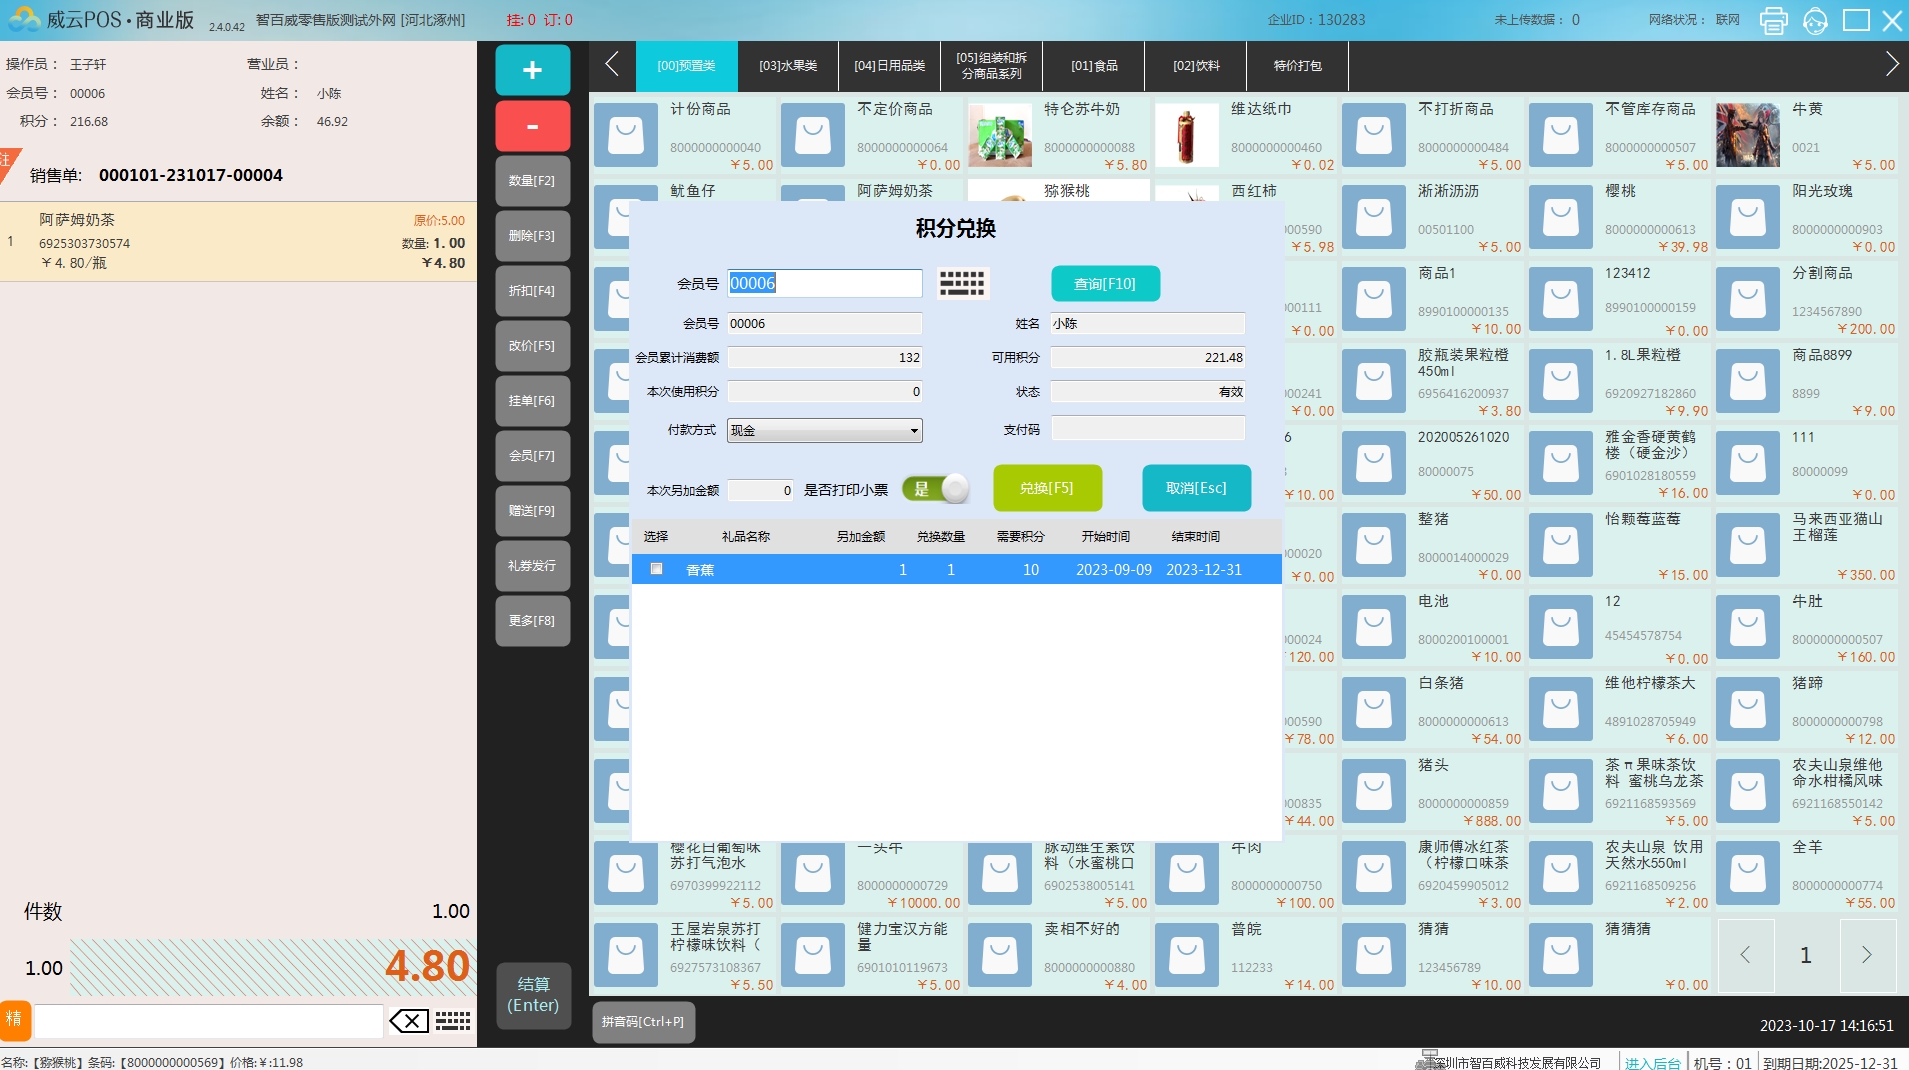Click the 取消[Esc] cancel button
Image resolution: width=1909 pixels, height=1070 pixels.
tap(1196, 488)
